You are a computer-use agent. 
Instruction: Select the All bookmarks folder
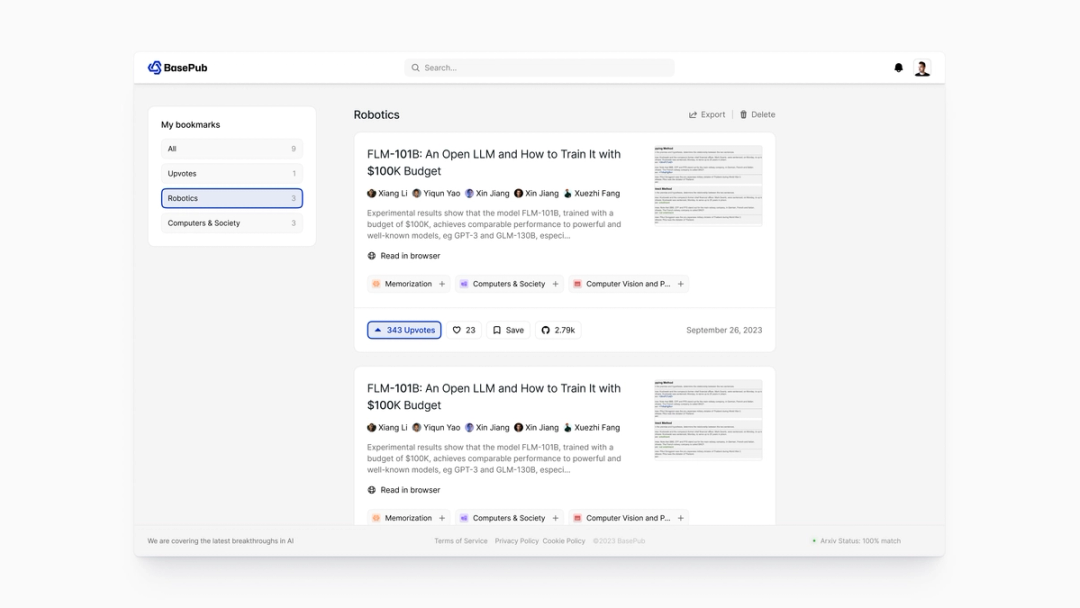(x=232, y=149)
